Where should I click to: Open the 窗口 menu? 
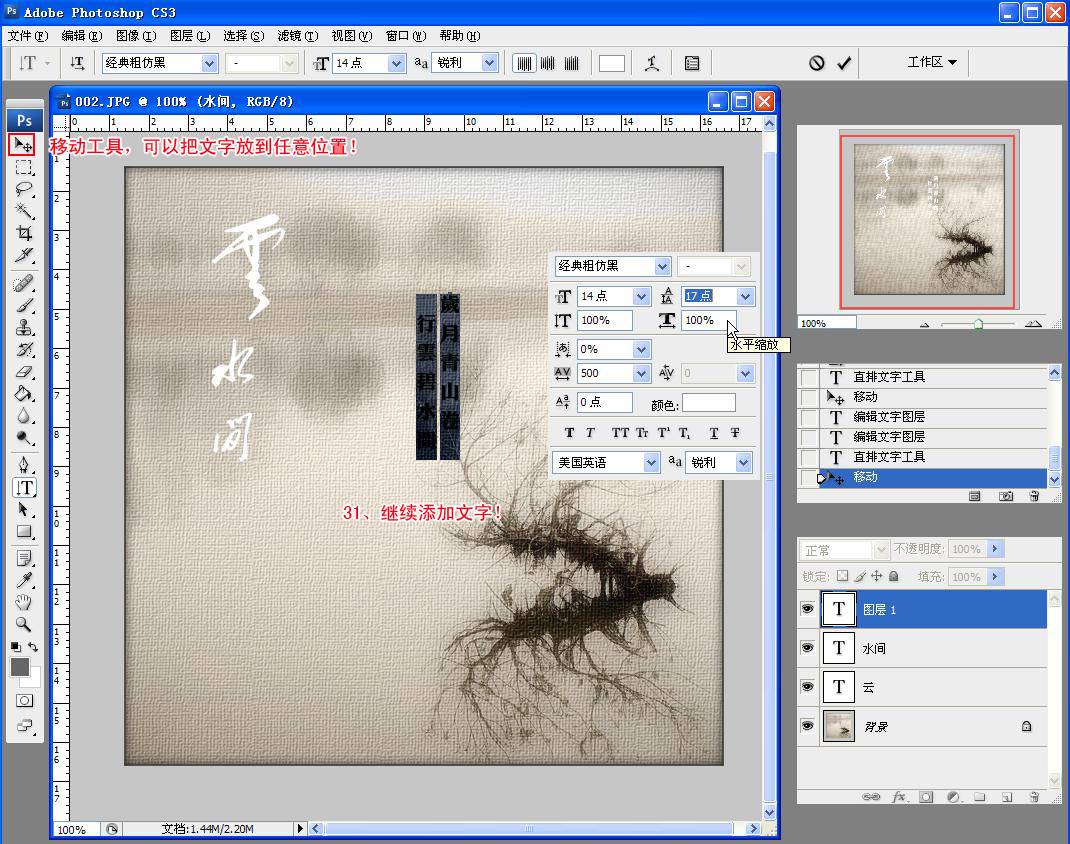pos(406,35)
